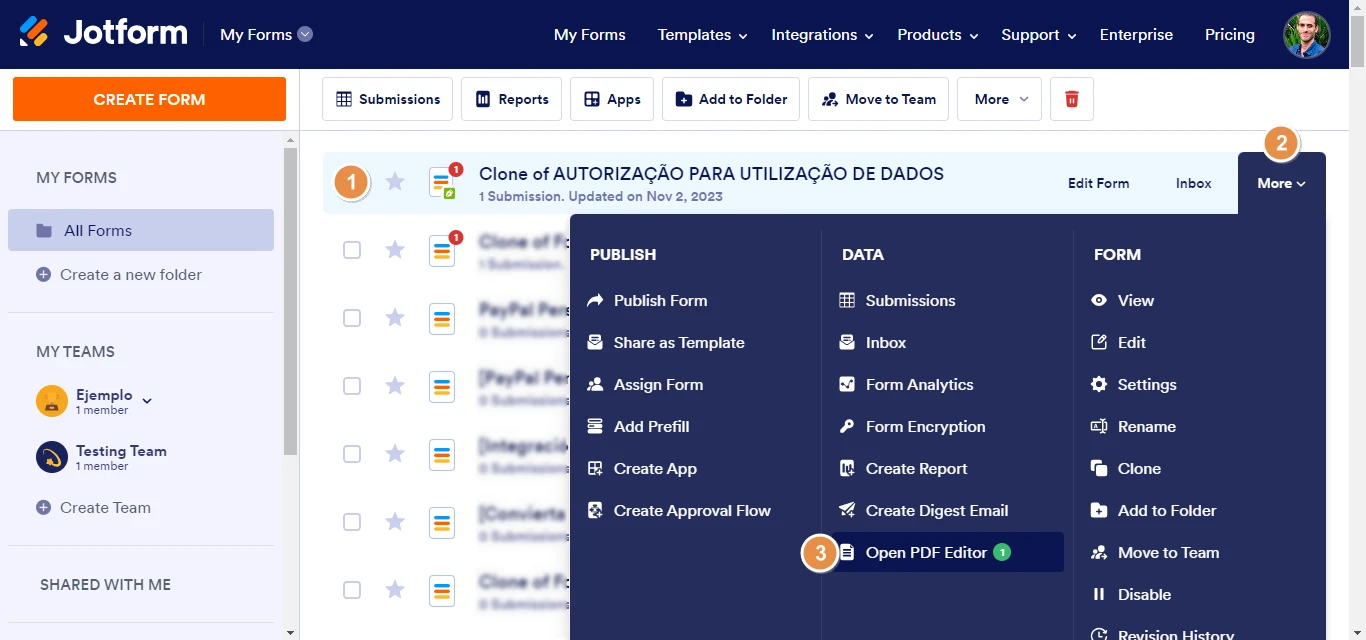Open Form Analytics
The image size is (1366, 640).
coord(917,384)
